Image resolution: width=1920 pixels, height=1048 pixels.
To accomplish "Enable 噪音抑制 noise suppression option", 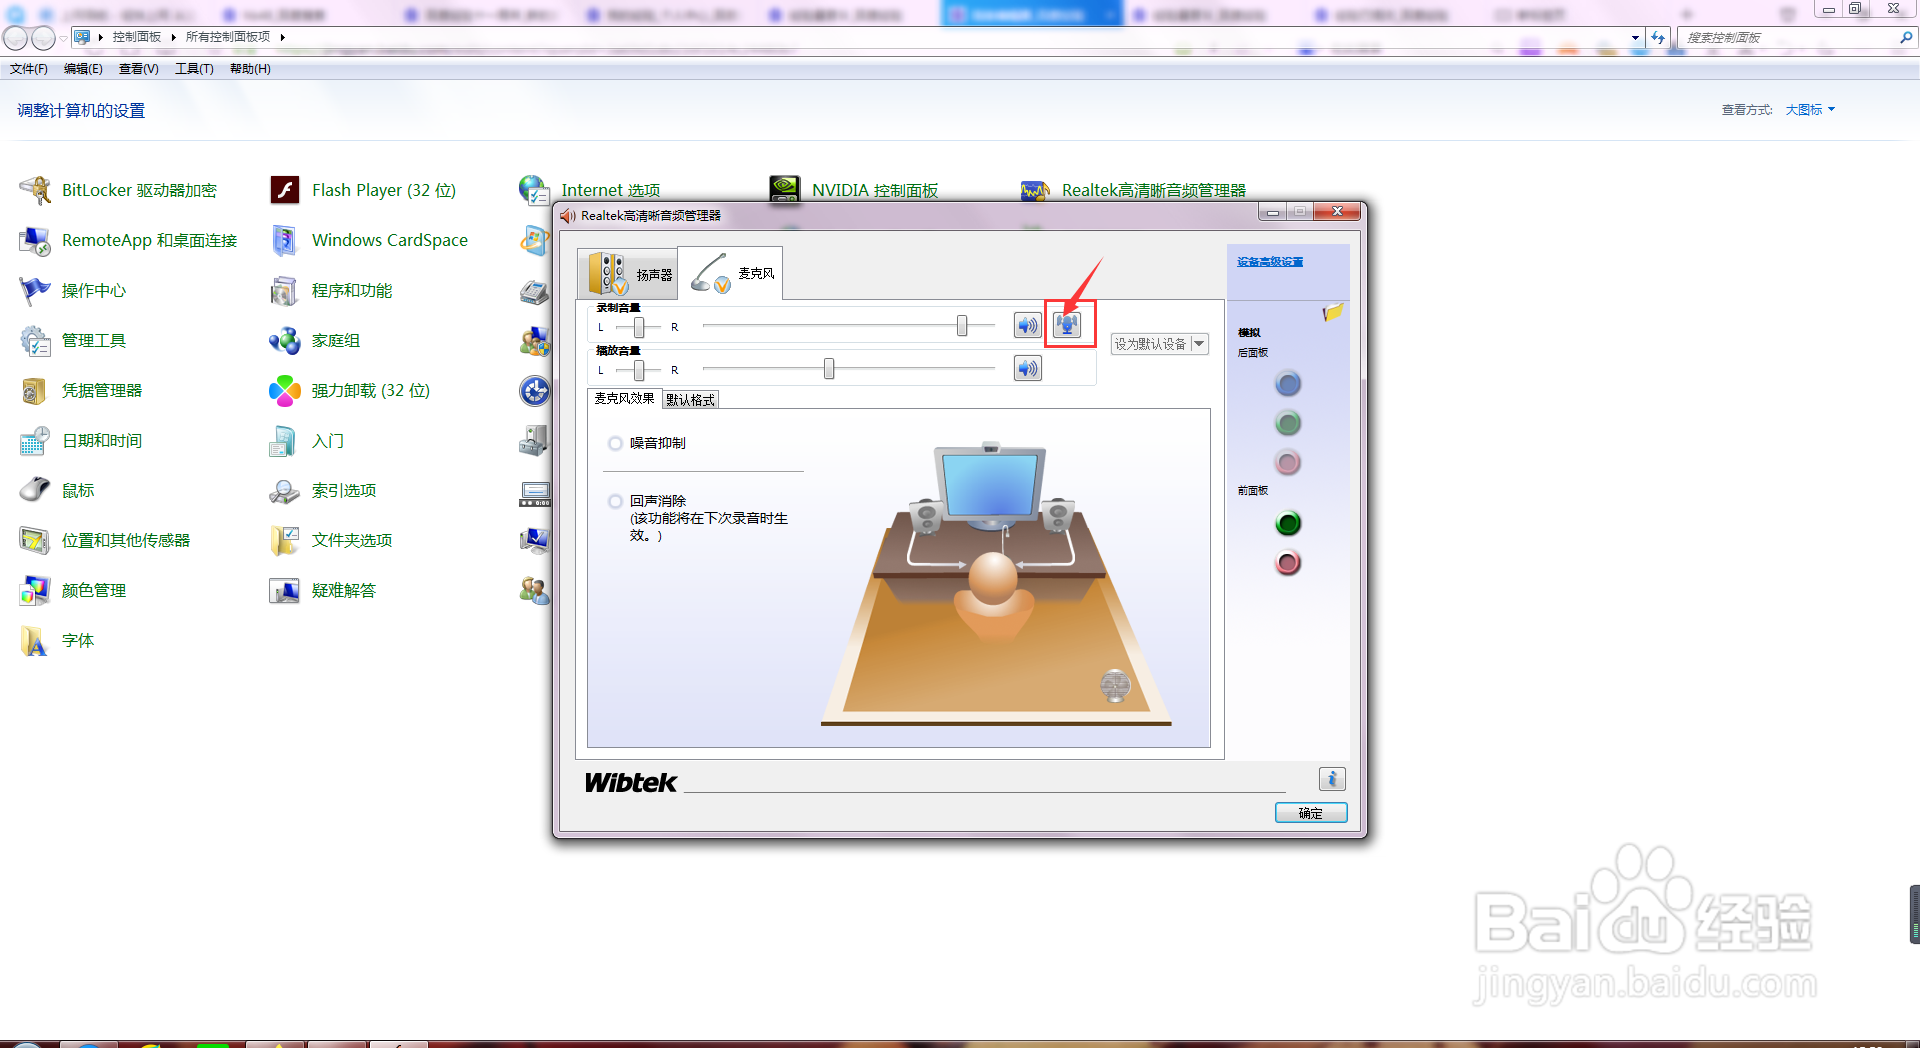I will pyautogui.click(x=616, y=443).
